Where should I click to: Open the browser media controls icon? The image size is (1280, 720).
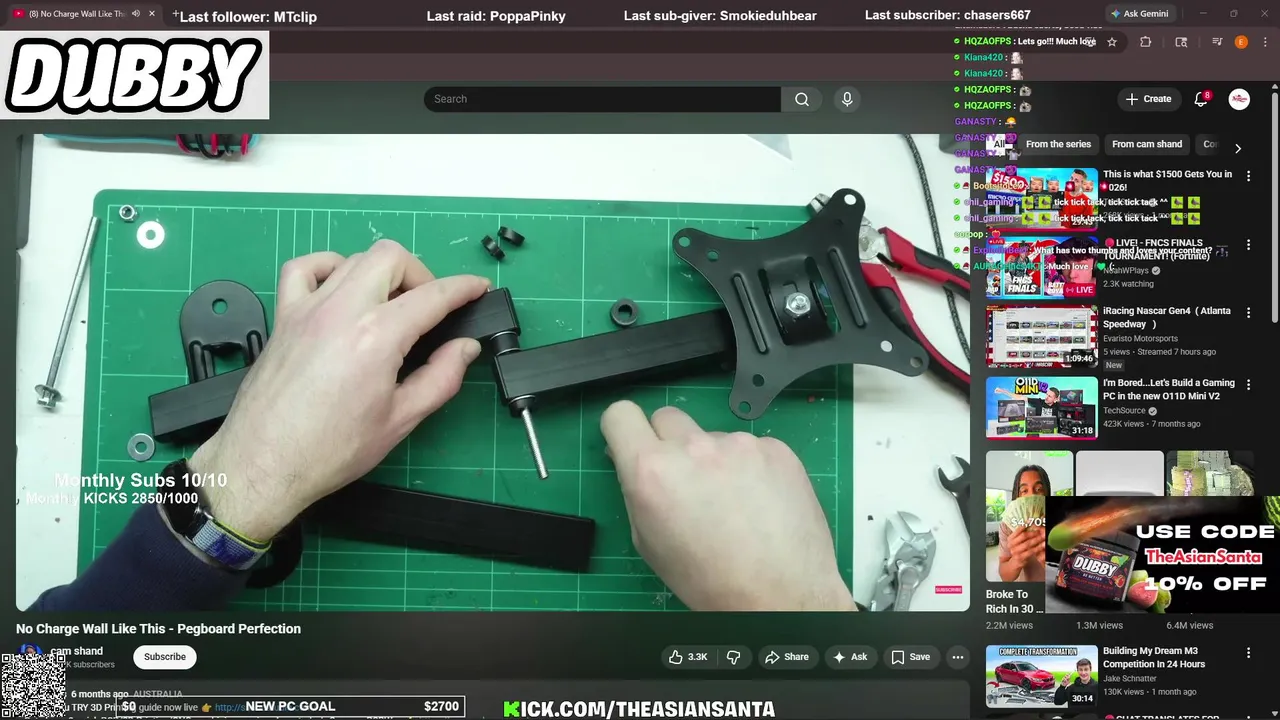click(1217, 42)
